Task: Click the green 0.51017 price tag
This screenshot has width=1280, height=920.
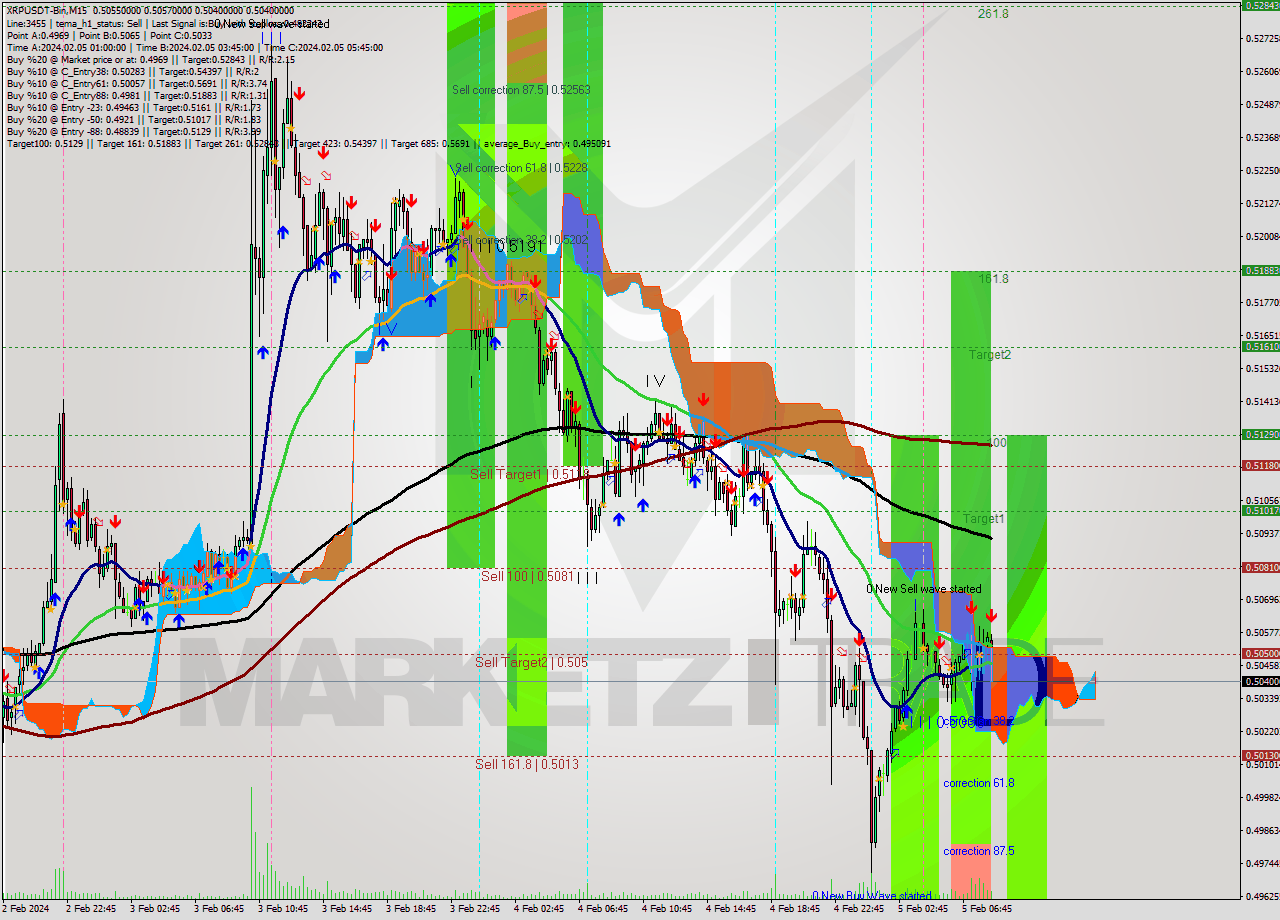Action: (x=1260, y=510)
